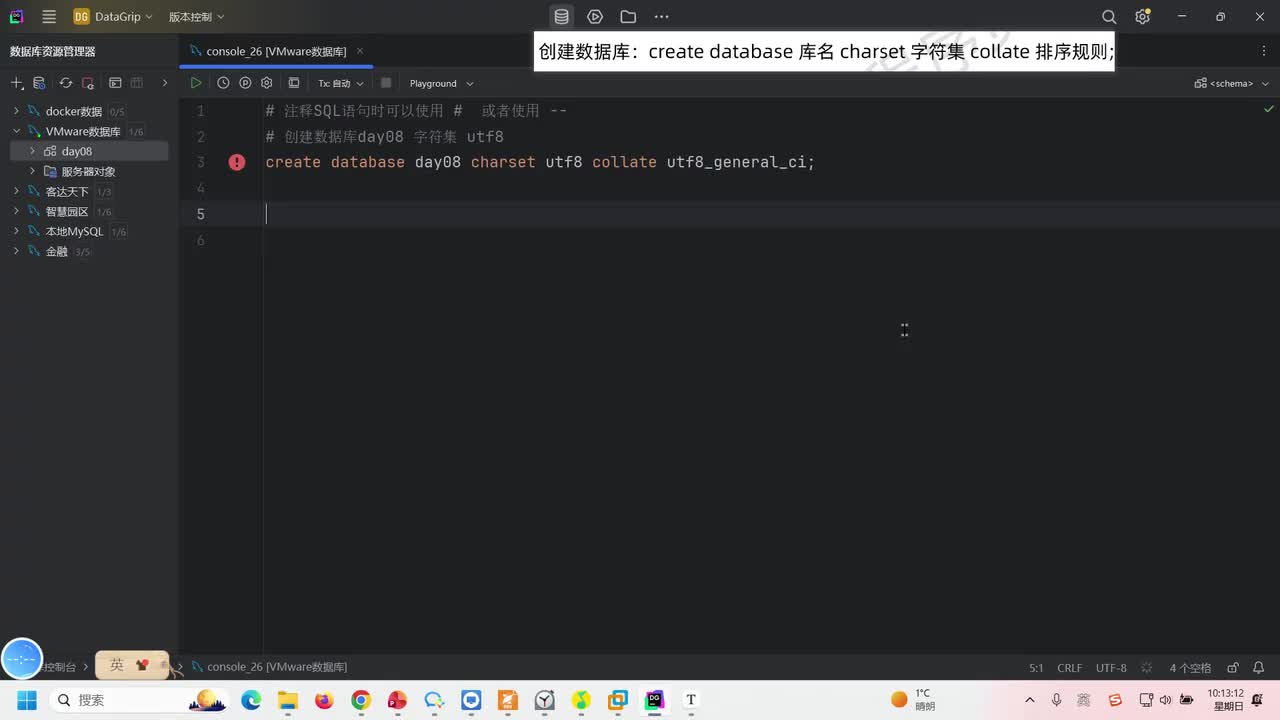Open the Playground resolve mode dropdown

coord(441,83)
